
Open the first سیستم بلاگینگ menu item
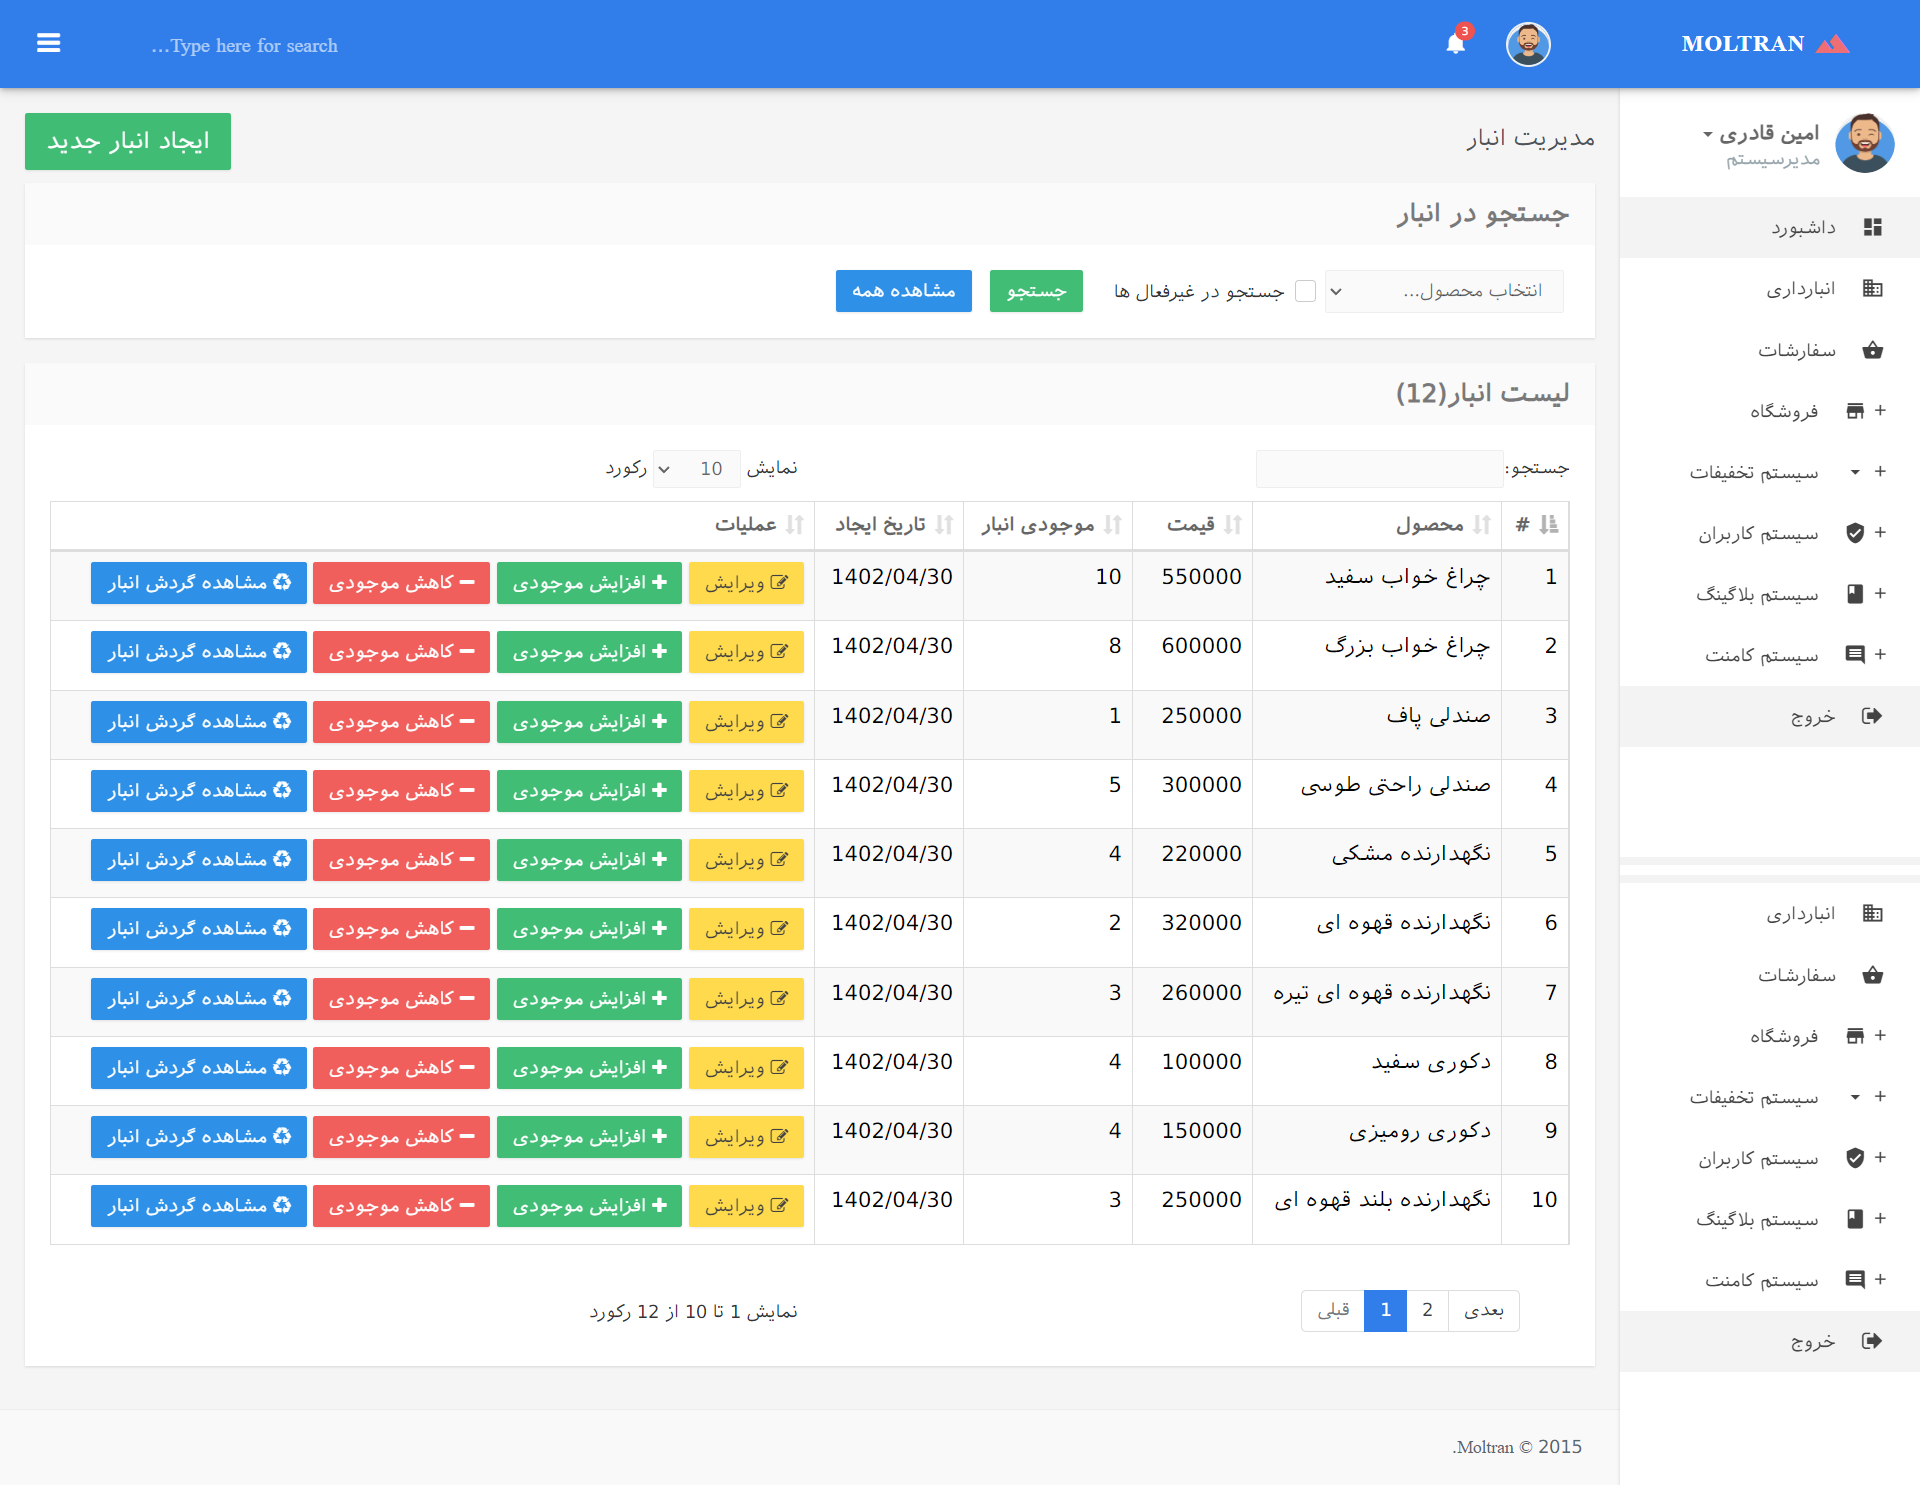[x=1757, y=594]
